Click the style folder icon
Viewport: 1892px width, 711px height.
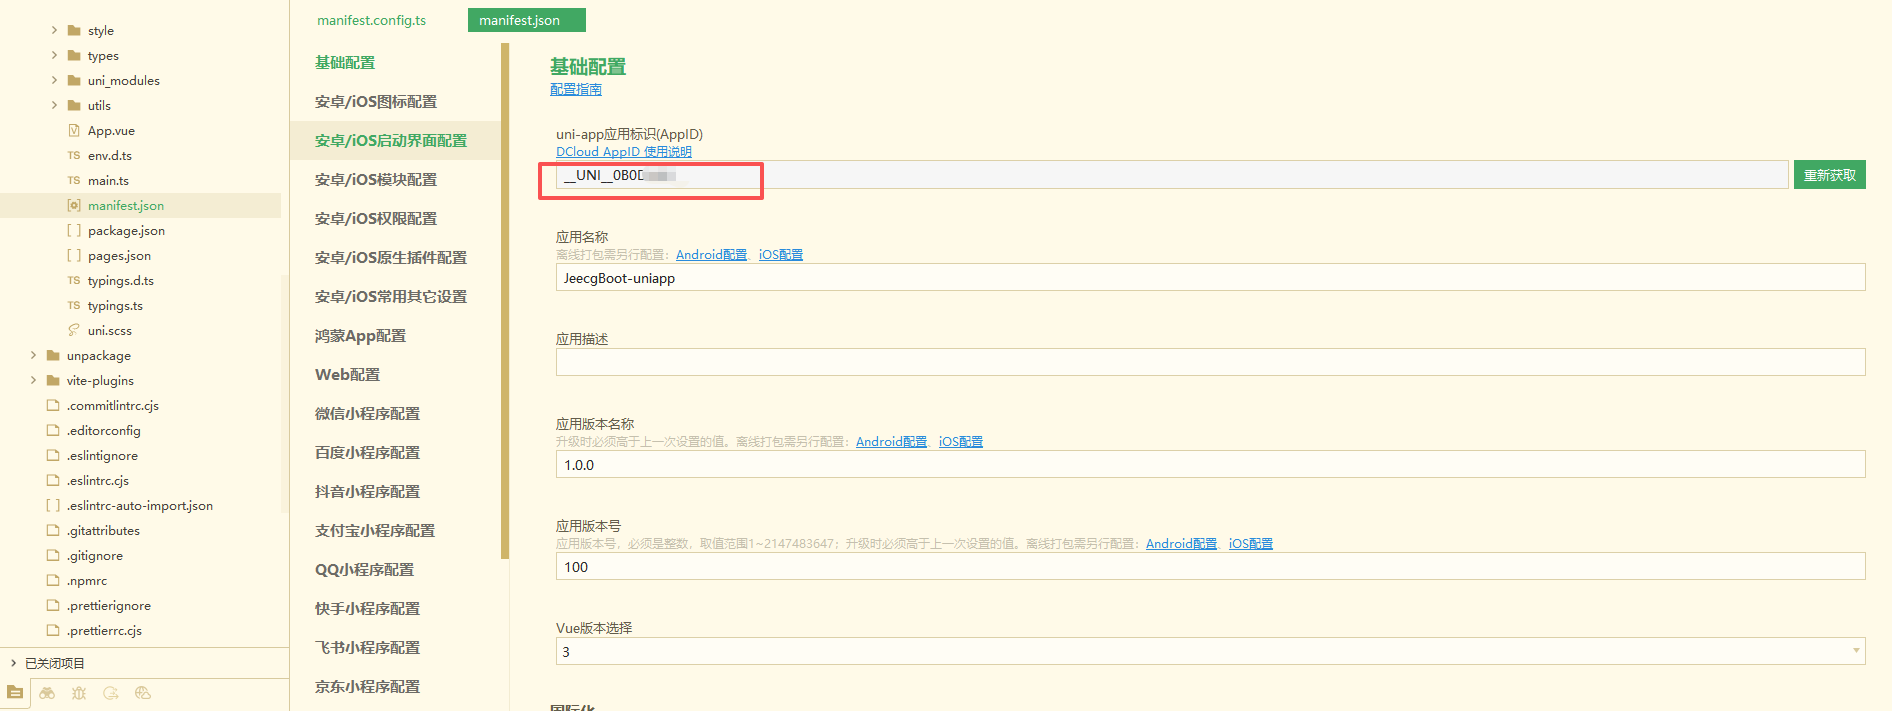point(74,31)
